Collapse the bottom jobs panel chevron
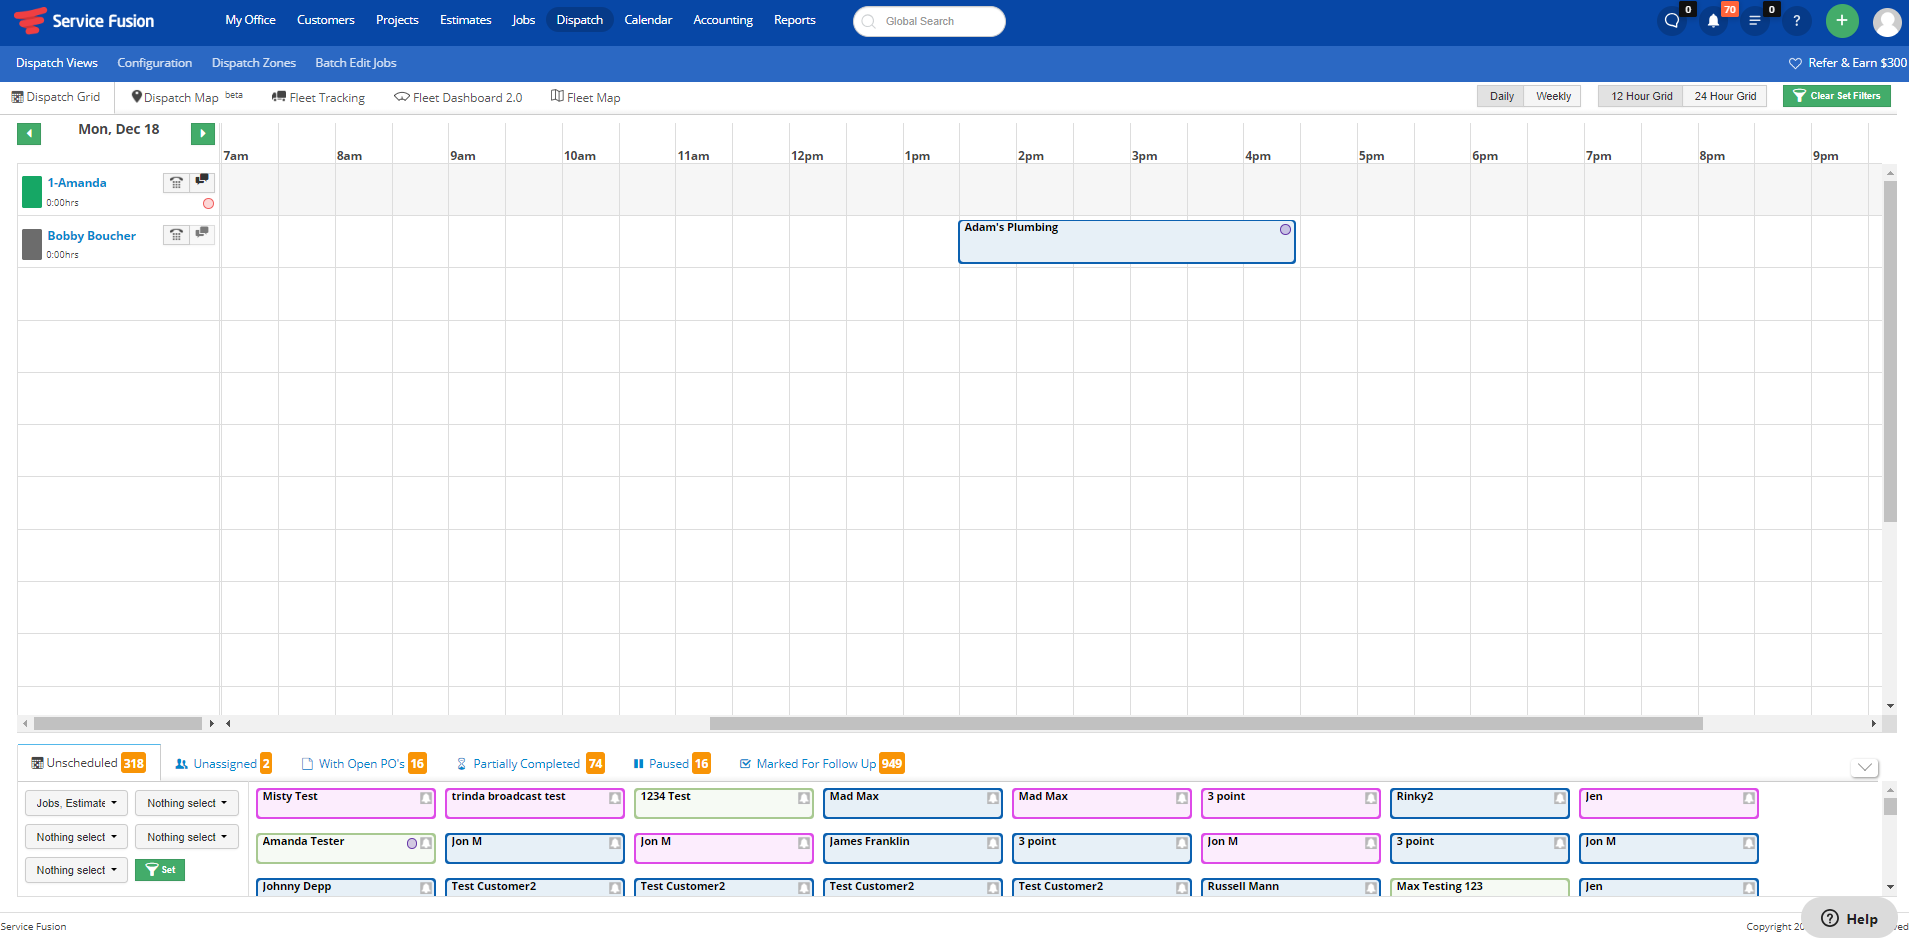 [x=1865, y=767]
